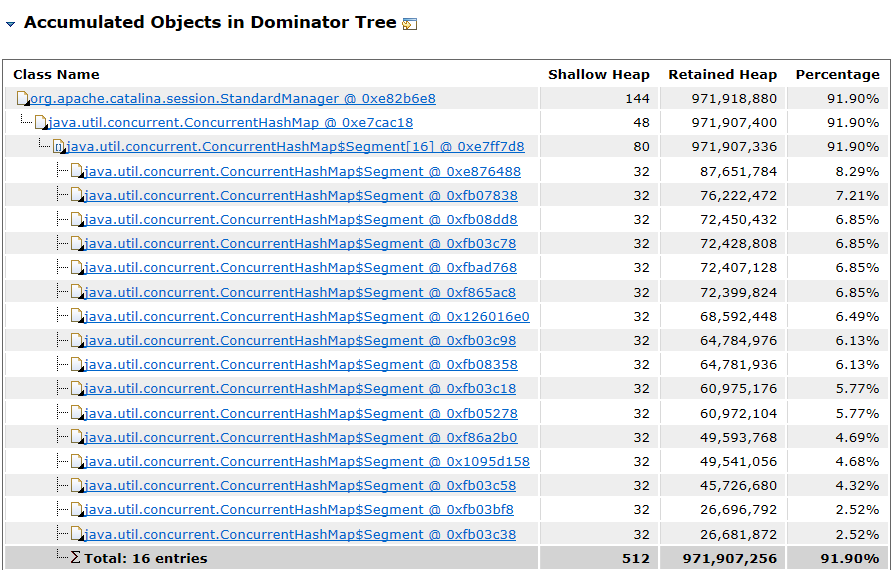Click the Percentage column header
The height and width of the screenshot is (570, 892).
point(837,75)
